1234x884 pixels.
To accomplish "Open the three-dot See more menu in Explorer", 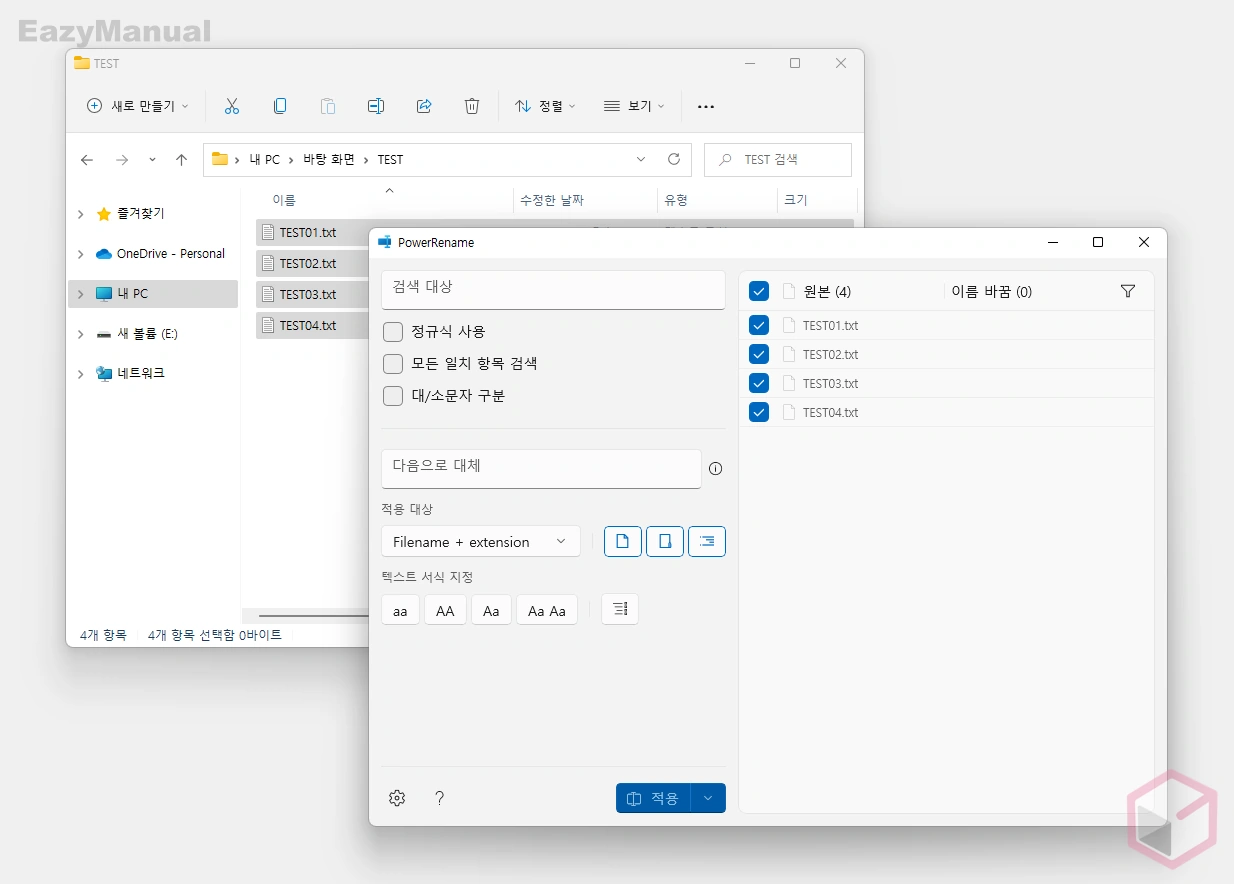I will (x=706, y=107).
